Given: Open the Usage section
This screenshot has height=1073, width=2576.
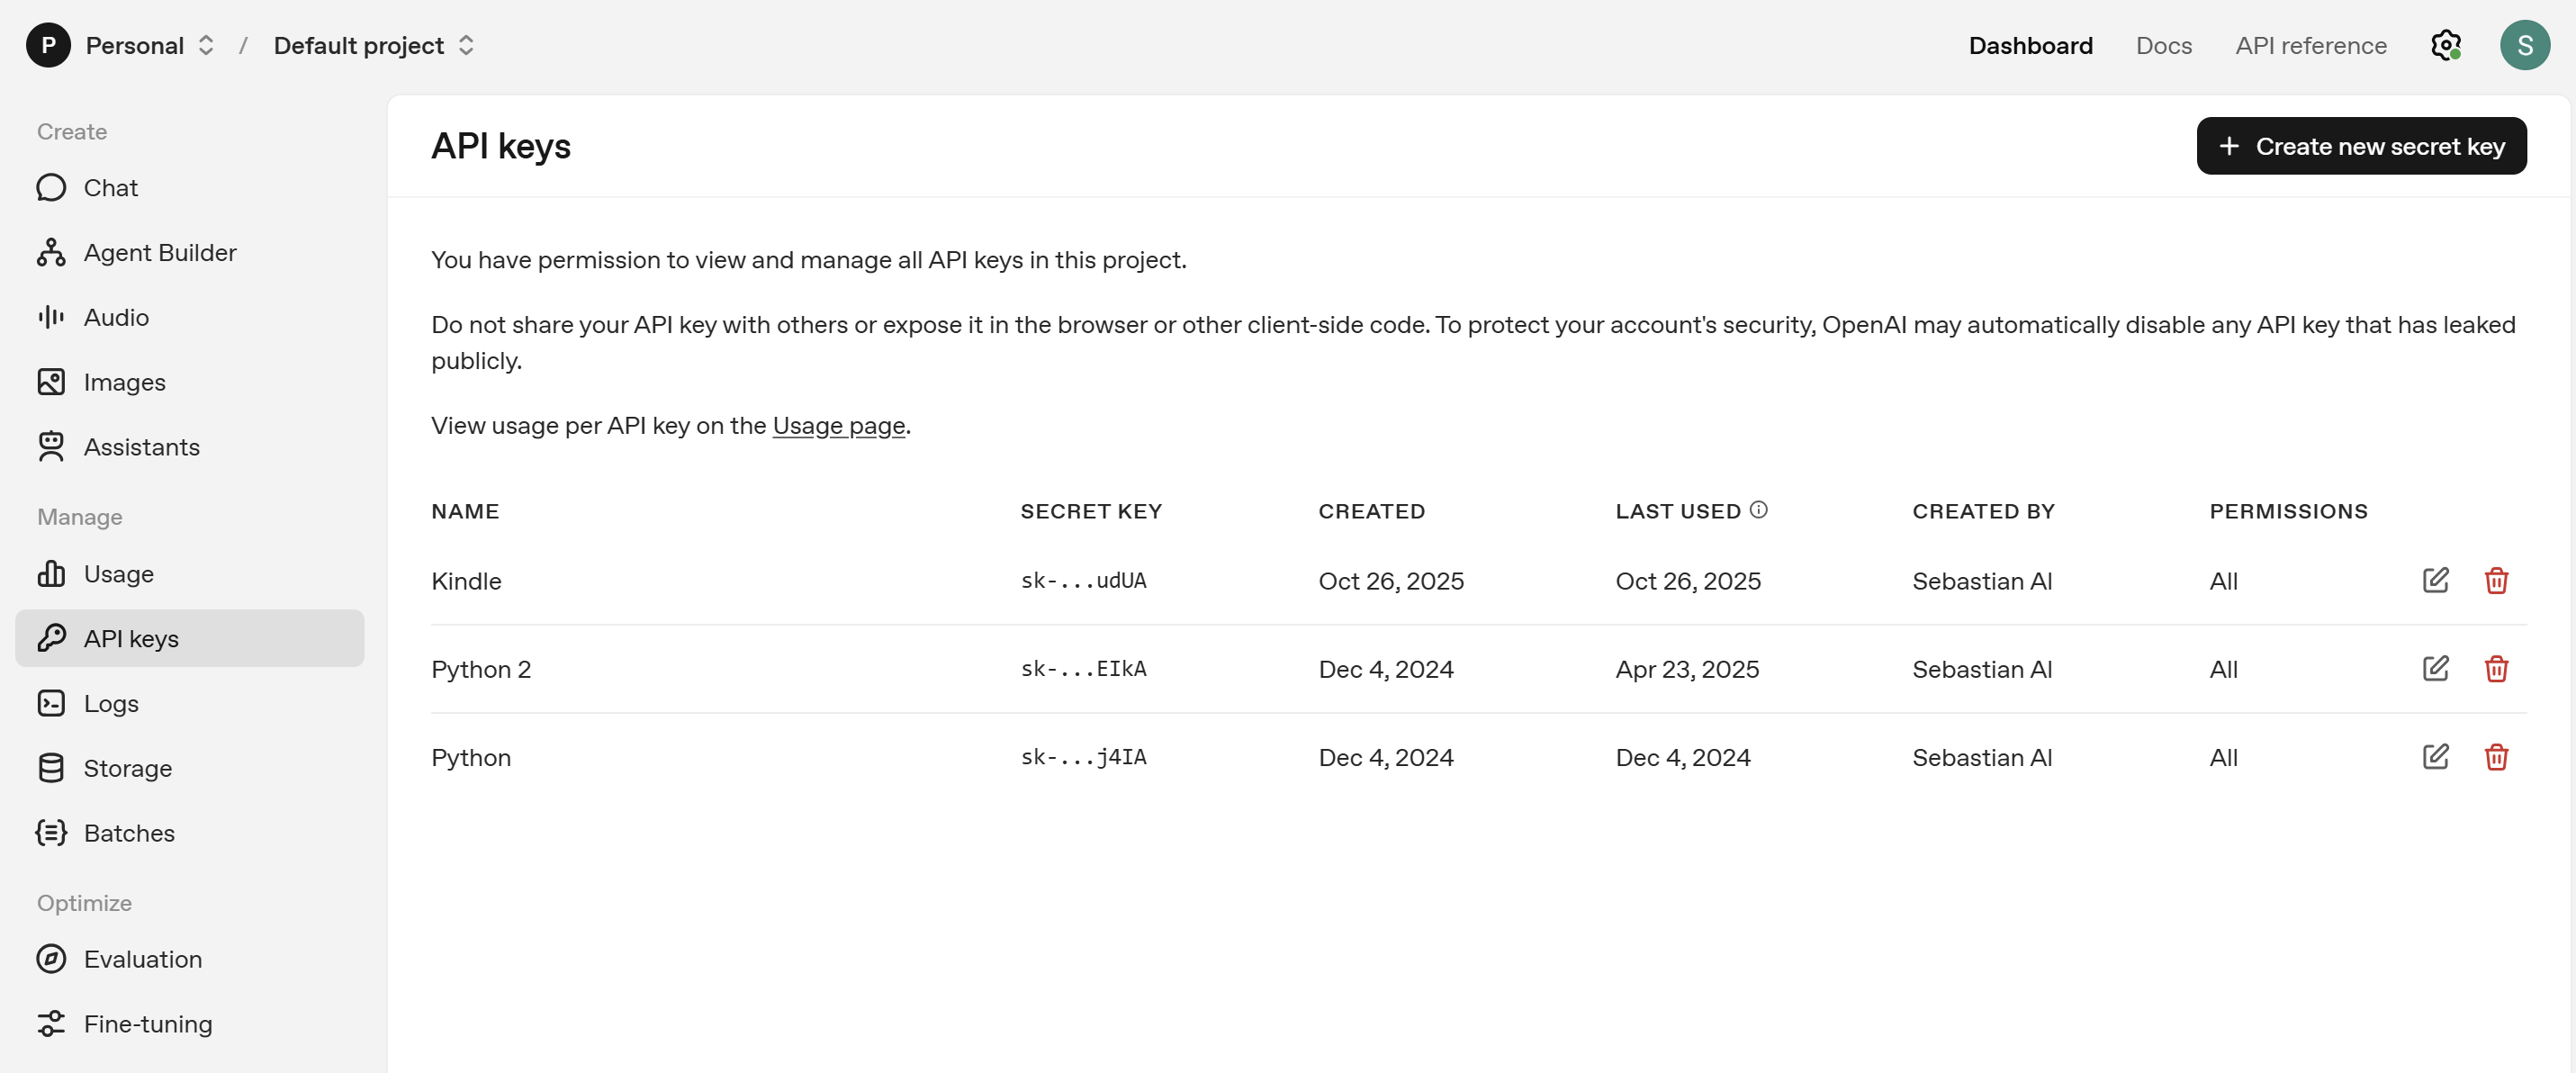Looking at the screenshot, I should click(118, 574).
